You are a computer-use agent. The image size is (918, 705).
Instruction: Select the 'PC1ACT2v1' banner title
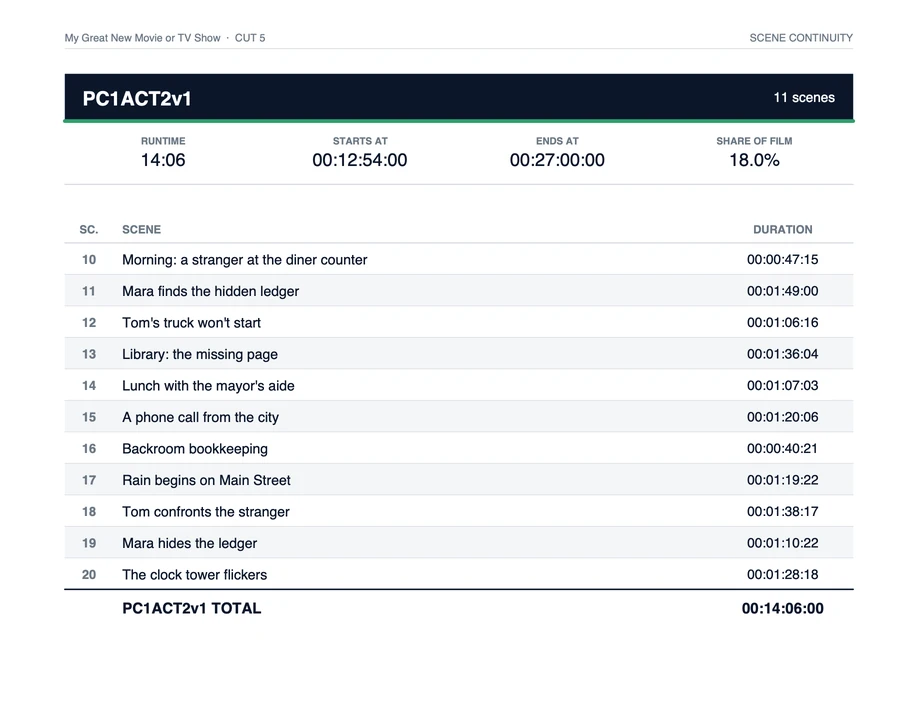point(137,98)
